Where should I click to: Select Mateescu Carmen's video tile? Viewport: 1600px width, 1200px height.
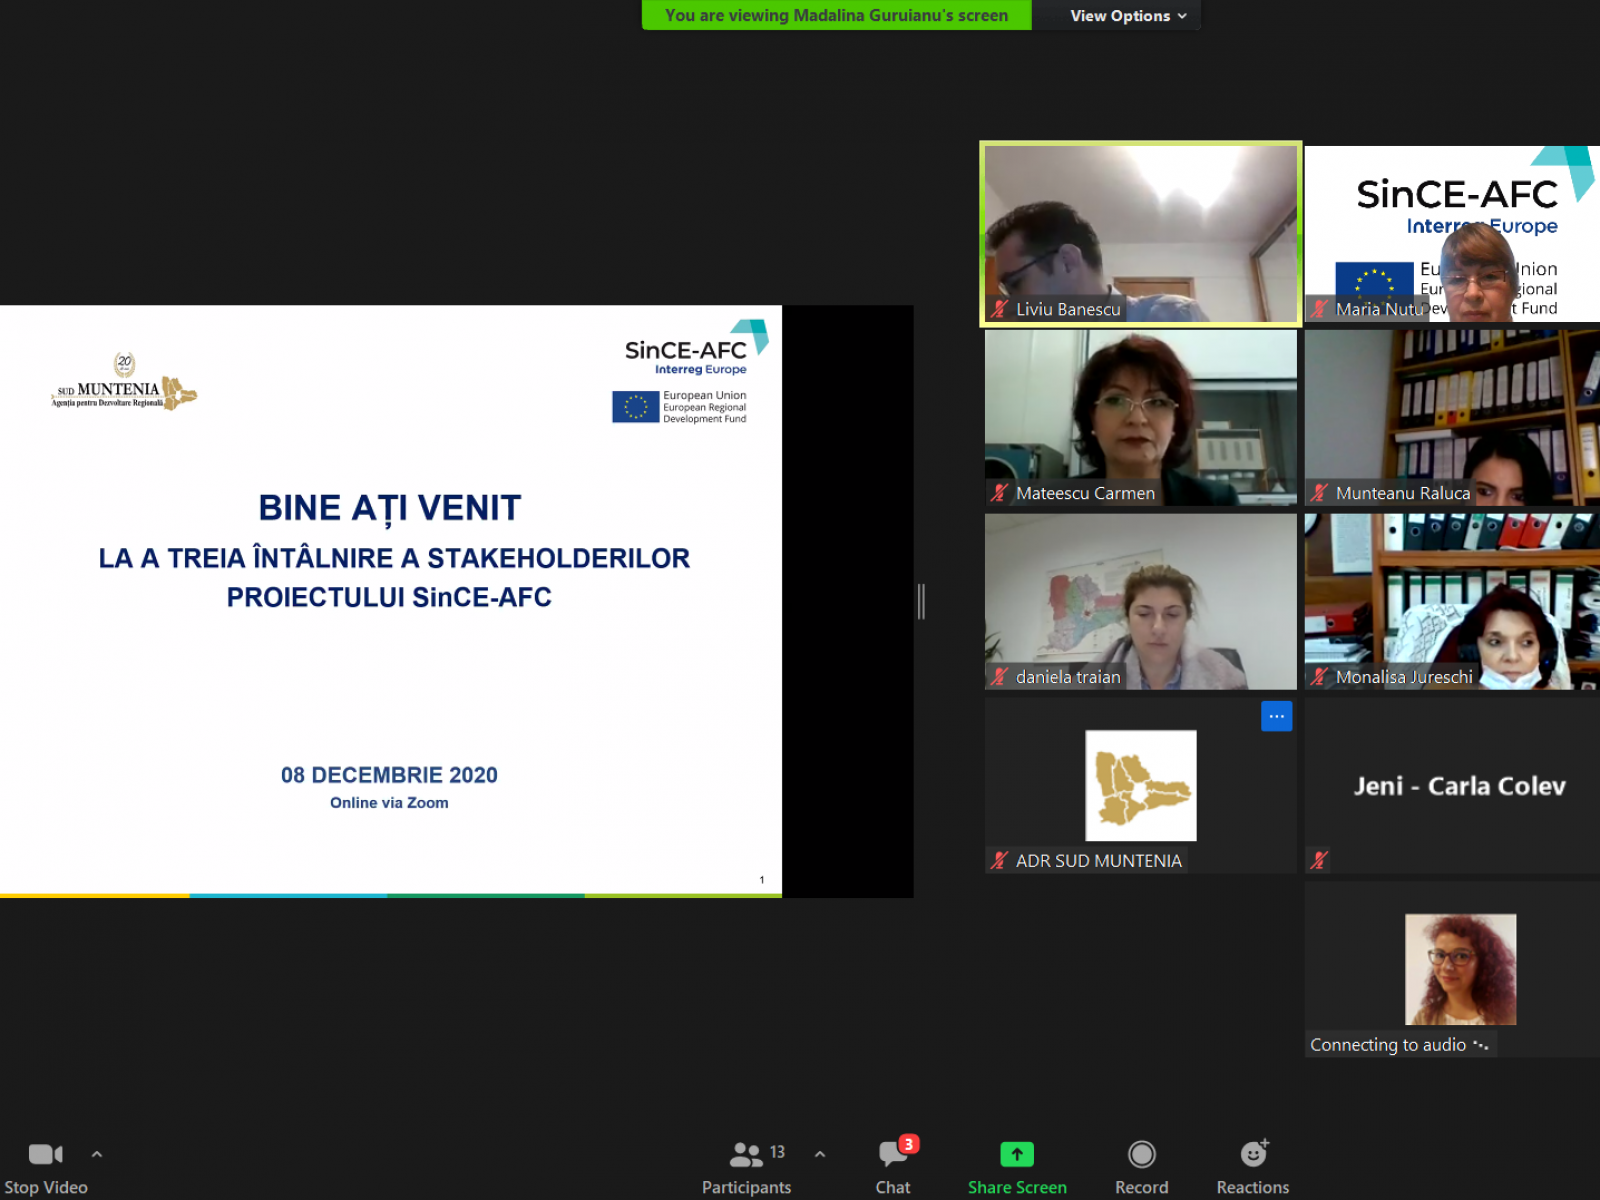1140,416
